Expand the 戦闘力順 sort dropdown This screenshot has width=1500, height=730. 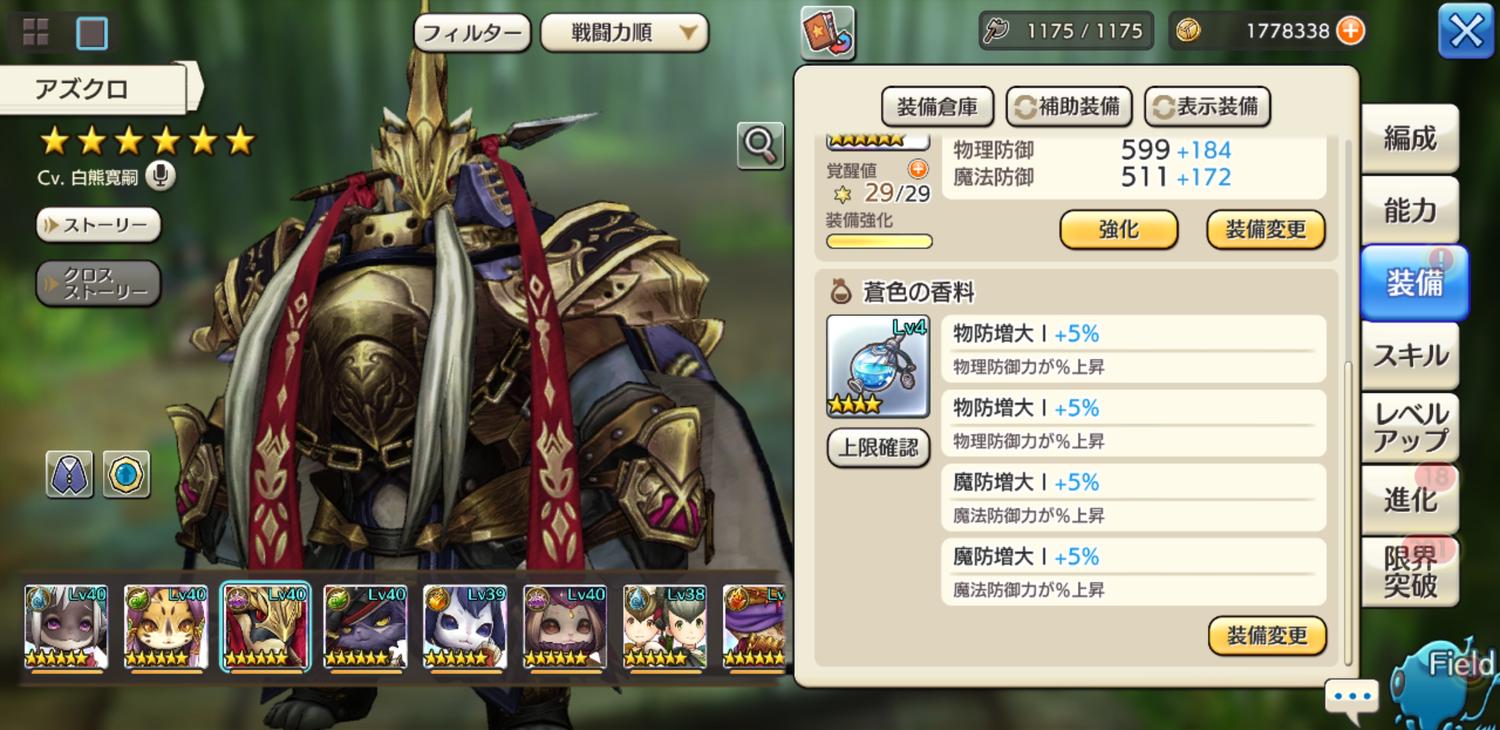624,33
